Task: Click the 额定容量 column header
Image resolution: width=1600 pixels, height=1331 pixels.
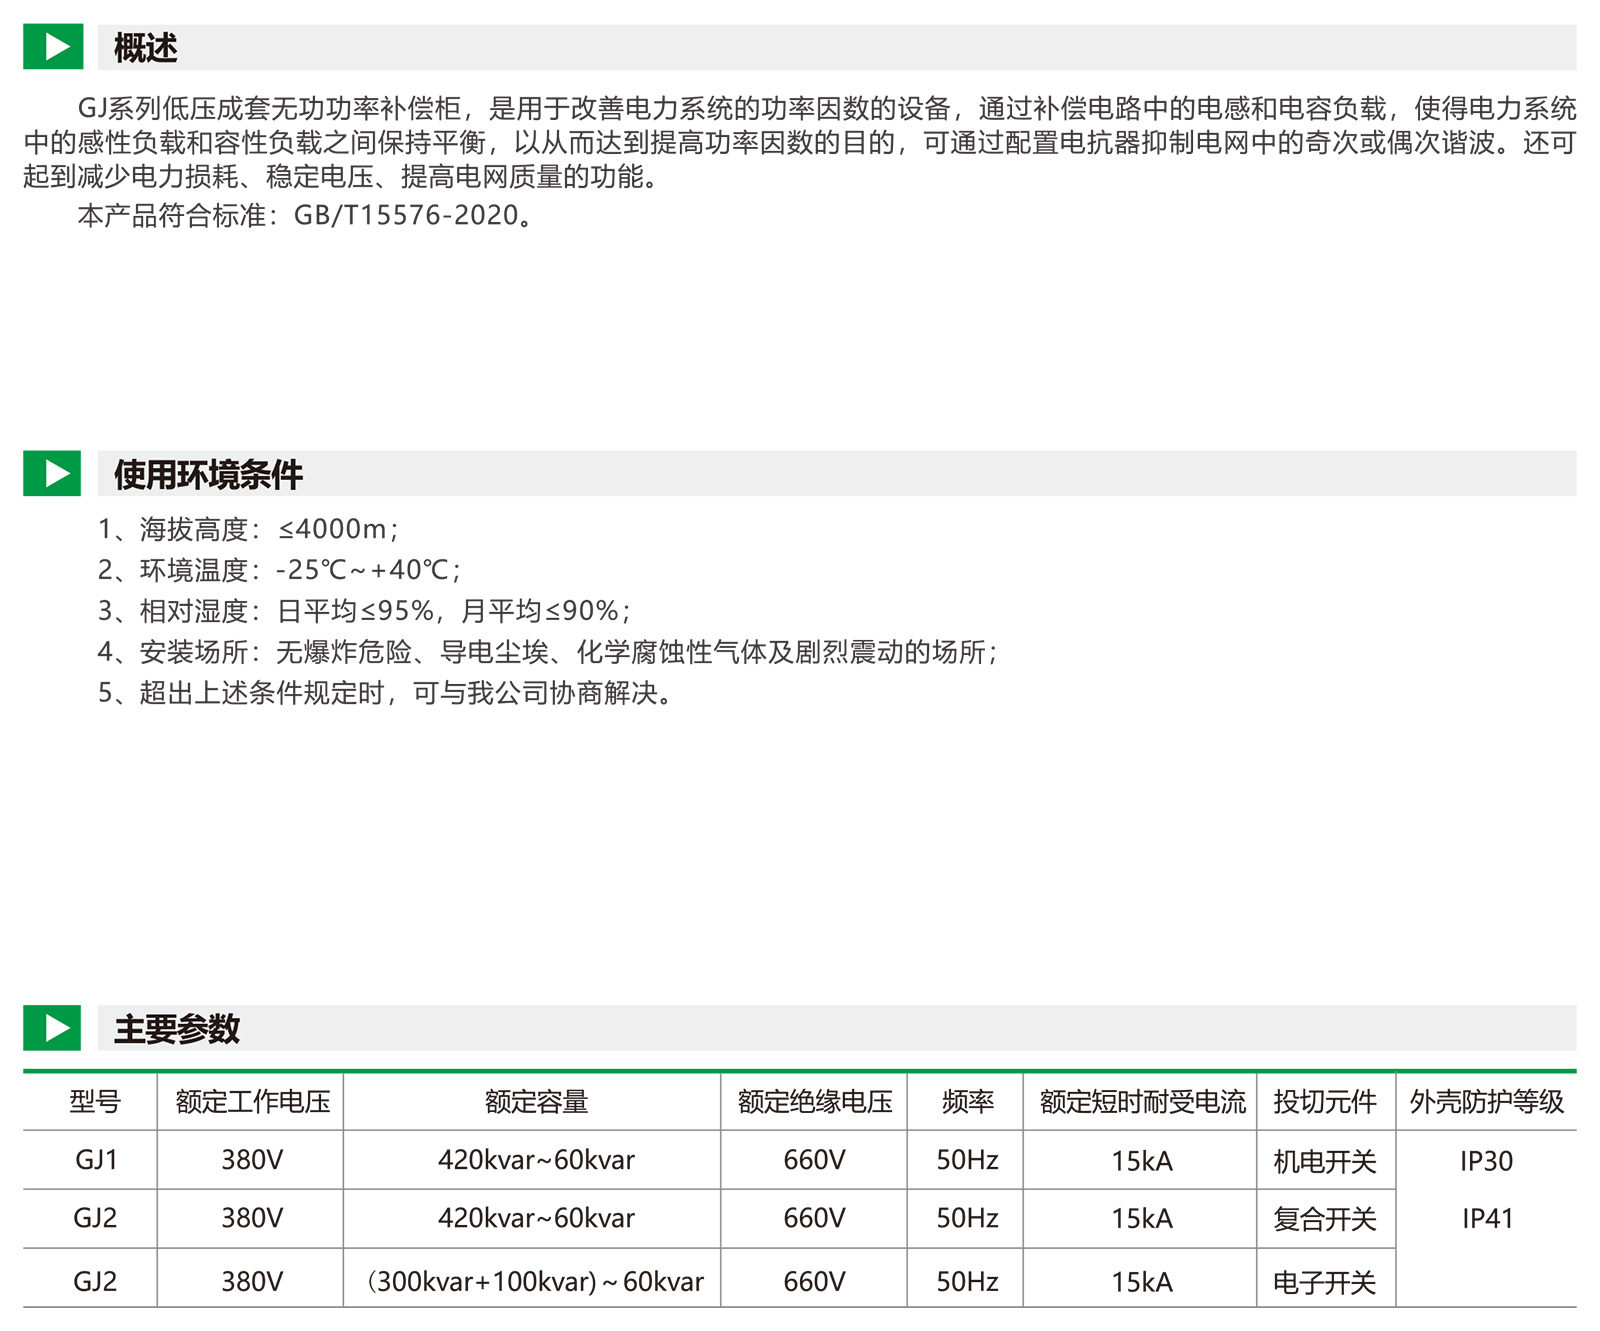Action: coord(536,1101)
